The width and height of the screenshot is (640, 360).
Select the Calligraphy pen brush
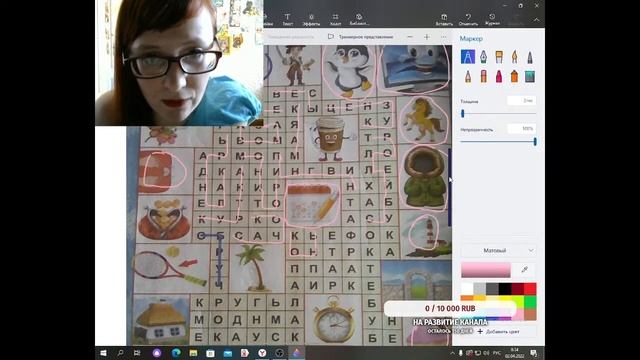point(483,57)
